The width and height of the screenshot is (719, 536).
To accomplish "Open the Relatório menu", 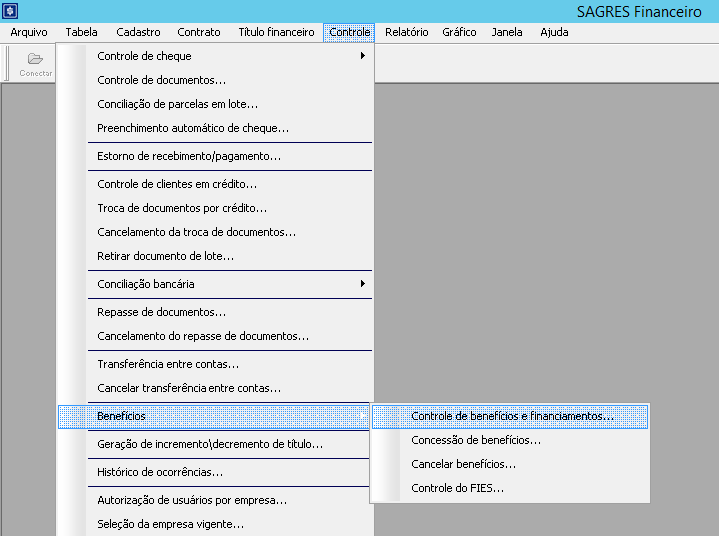I will click(408, 32).
